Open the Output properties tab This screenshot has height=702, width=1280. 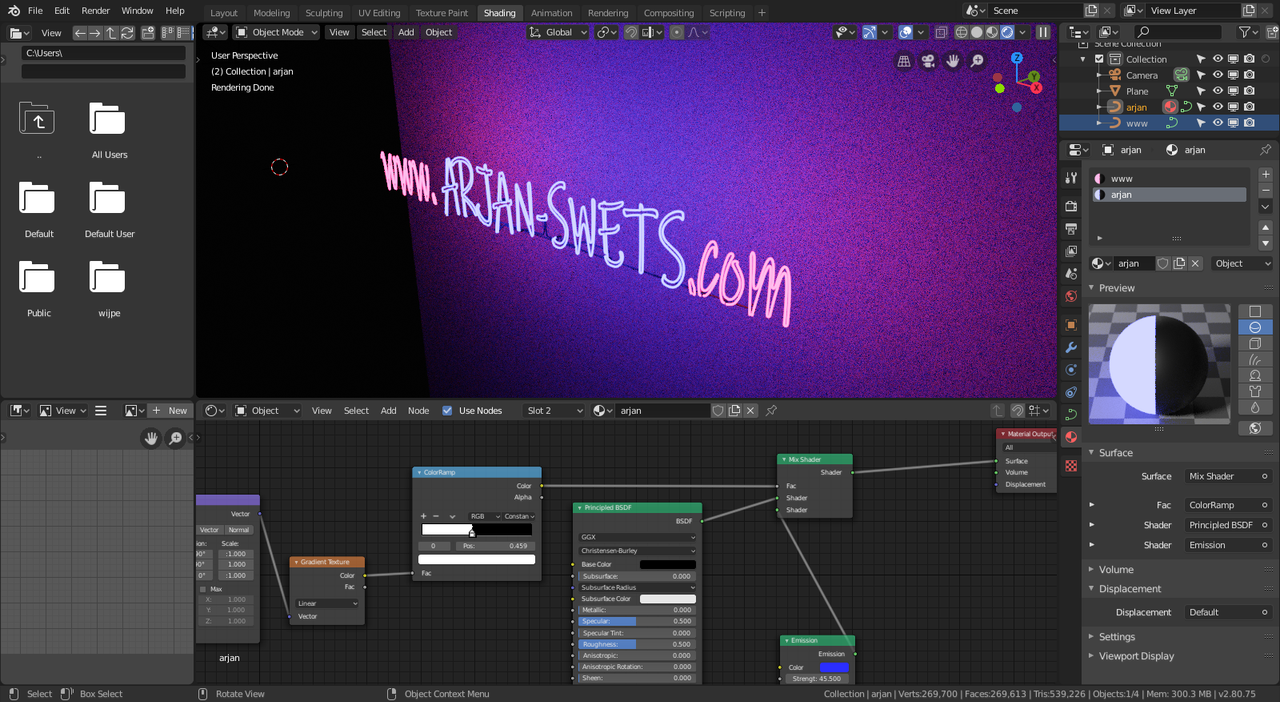coord(1071,229)
